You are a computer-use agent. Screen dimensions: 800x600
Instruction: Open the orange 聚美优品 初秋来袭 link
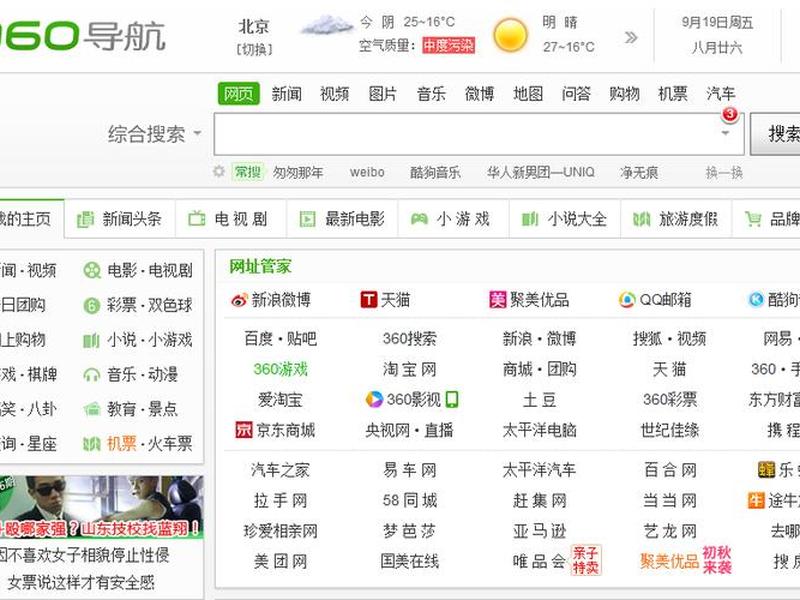[x=686, y=561]
